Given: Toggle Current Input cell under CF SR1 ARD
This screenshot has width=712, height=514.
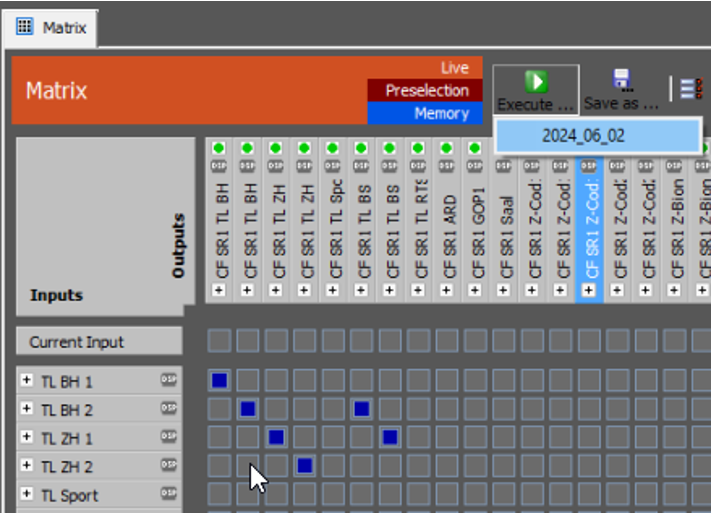Looking at the screenshot, I should click(x=447, y=341).
